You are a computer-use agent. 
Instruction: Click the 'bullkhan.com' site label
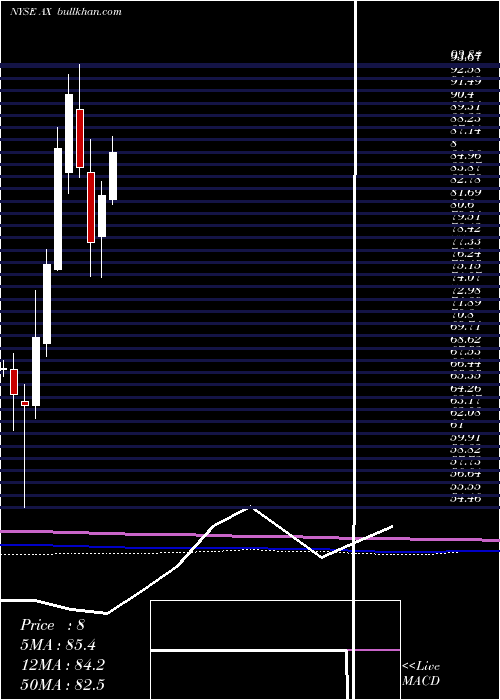pyautogui.click(x=89, y=12)
